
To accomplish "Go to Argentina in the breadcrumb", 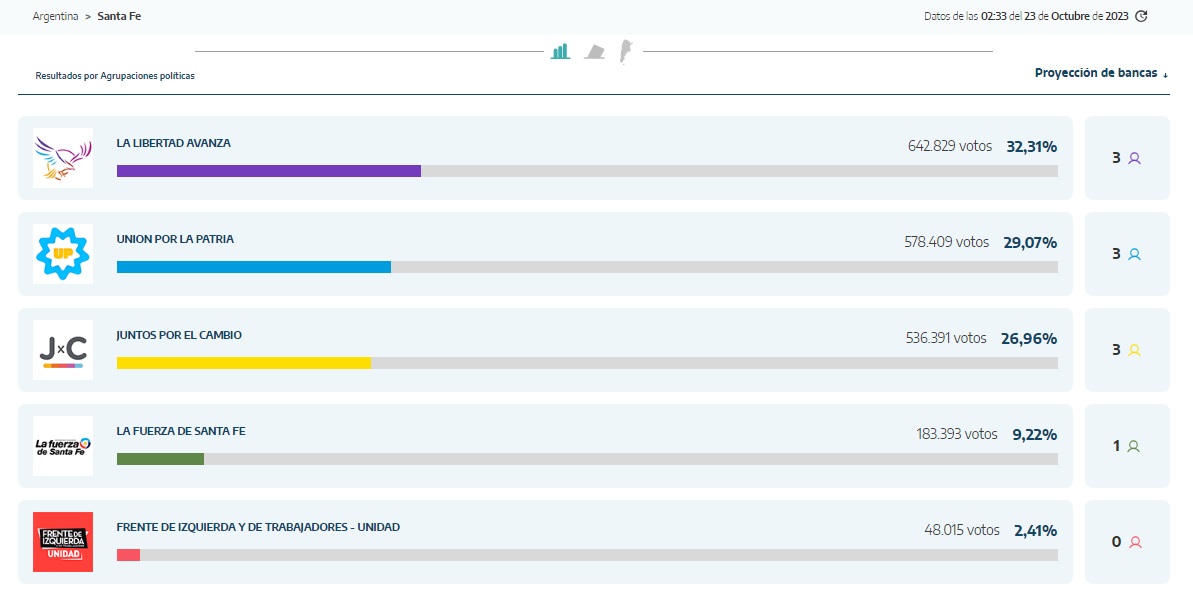I will (56, 16).
